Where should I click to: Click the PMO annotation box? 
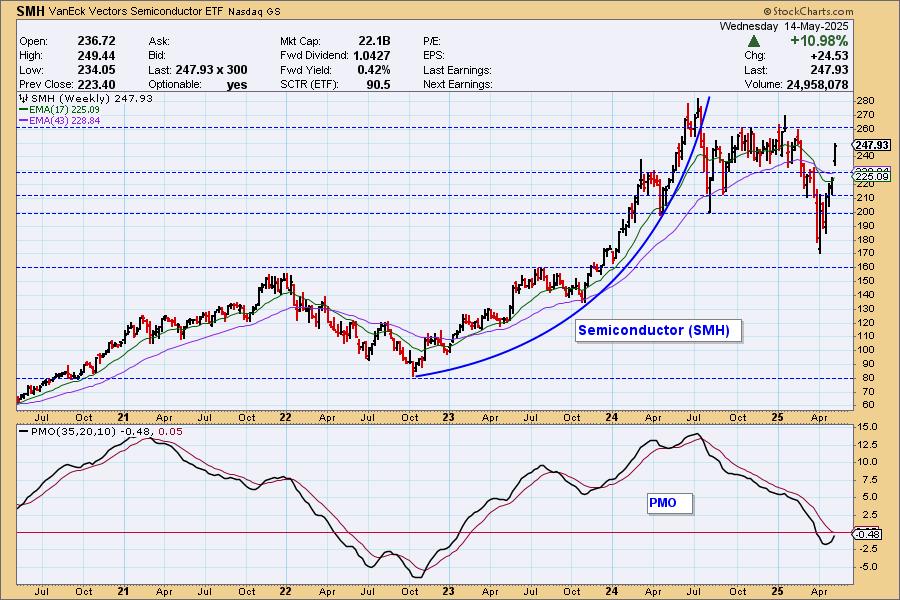click(x=670, y=503)
